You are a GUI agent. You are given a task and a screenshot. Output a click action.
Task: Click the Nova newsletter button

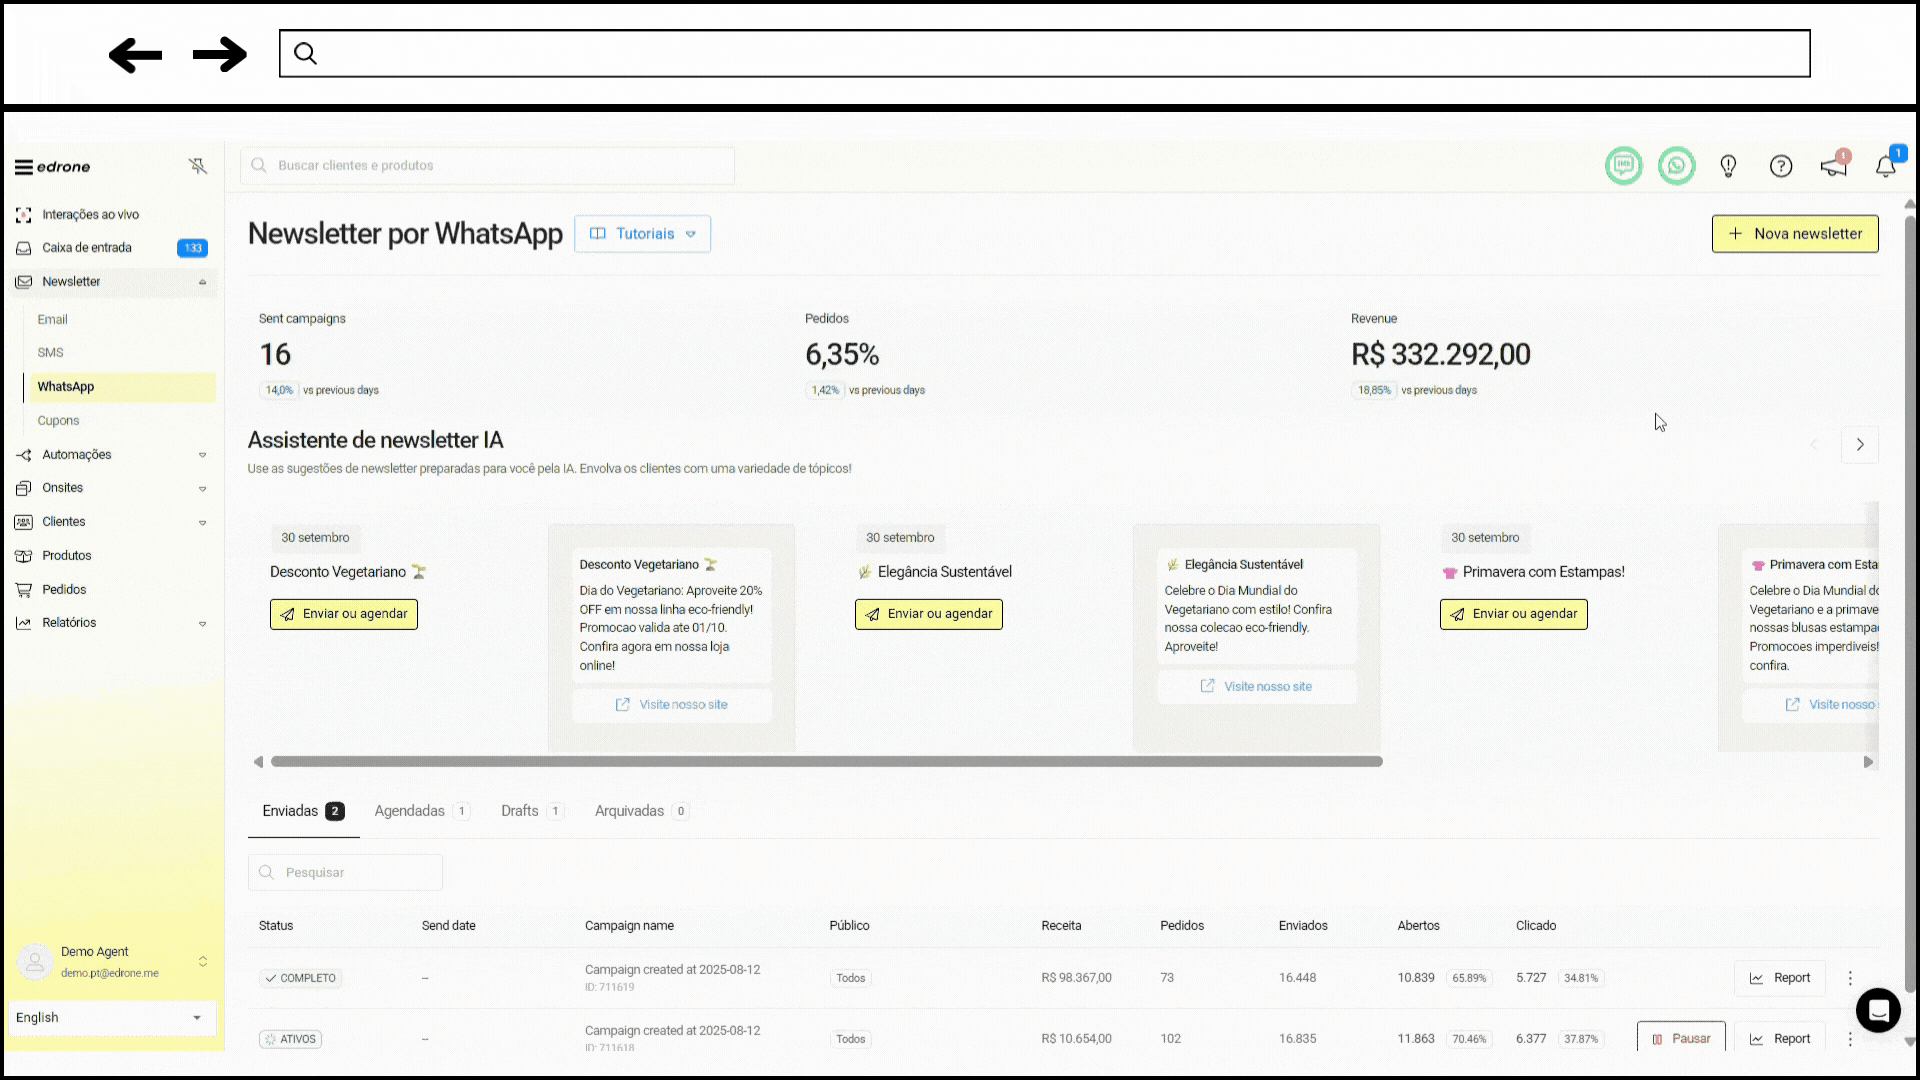(x=1794, y=234)
